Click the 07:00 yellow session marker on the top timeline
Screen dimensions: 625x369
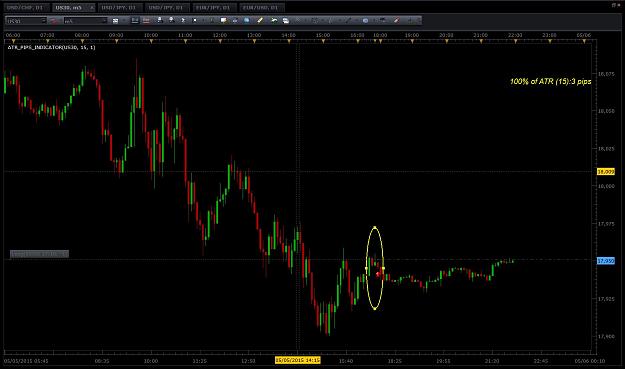pos(47,41)
